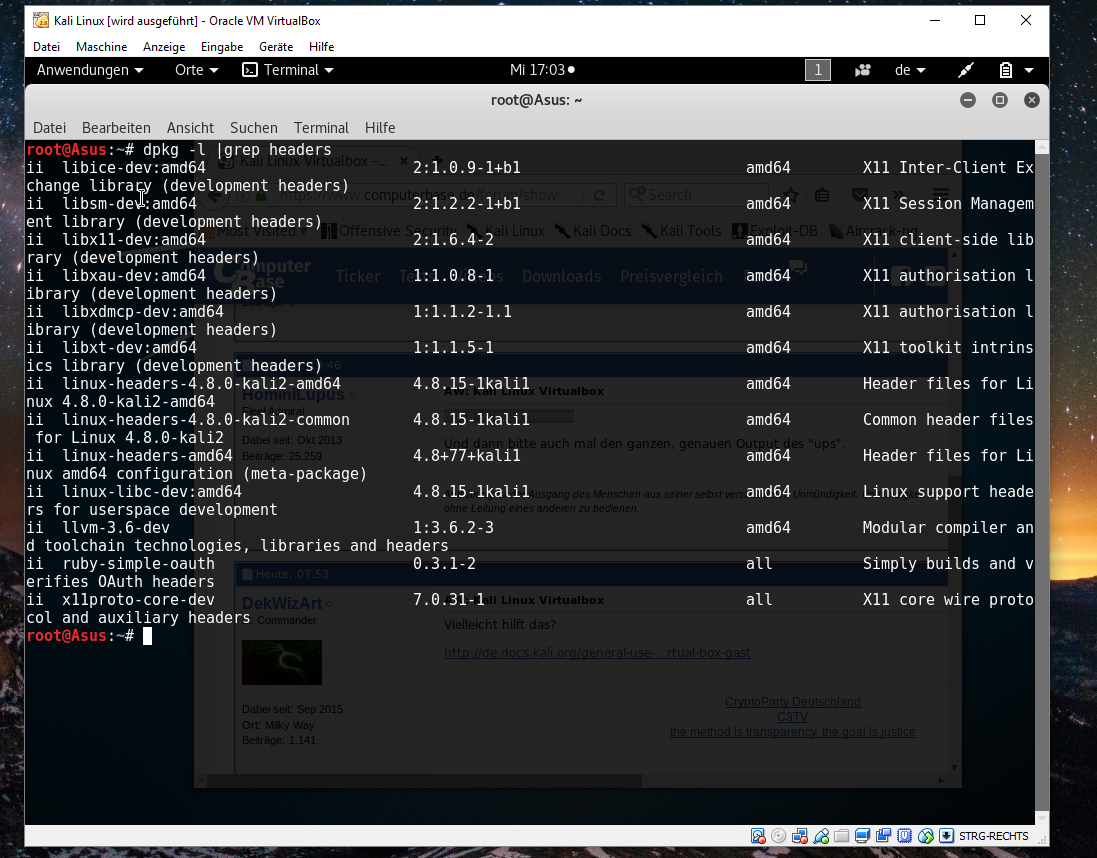Click the terminal scrollbar down arrow
1097x858 pixels.
tap(1042, 817)
